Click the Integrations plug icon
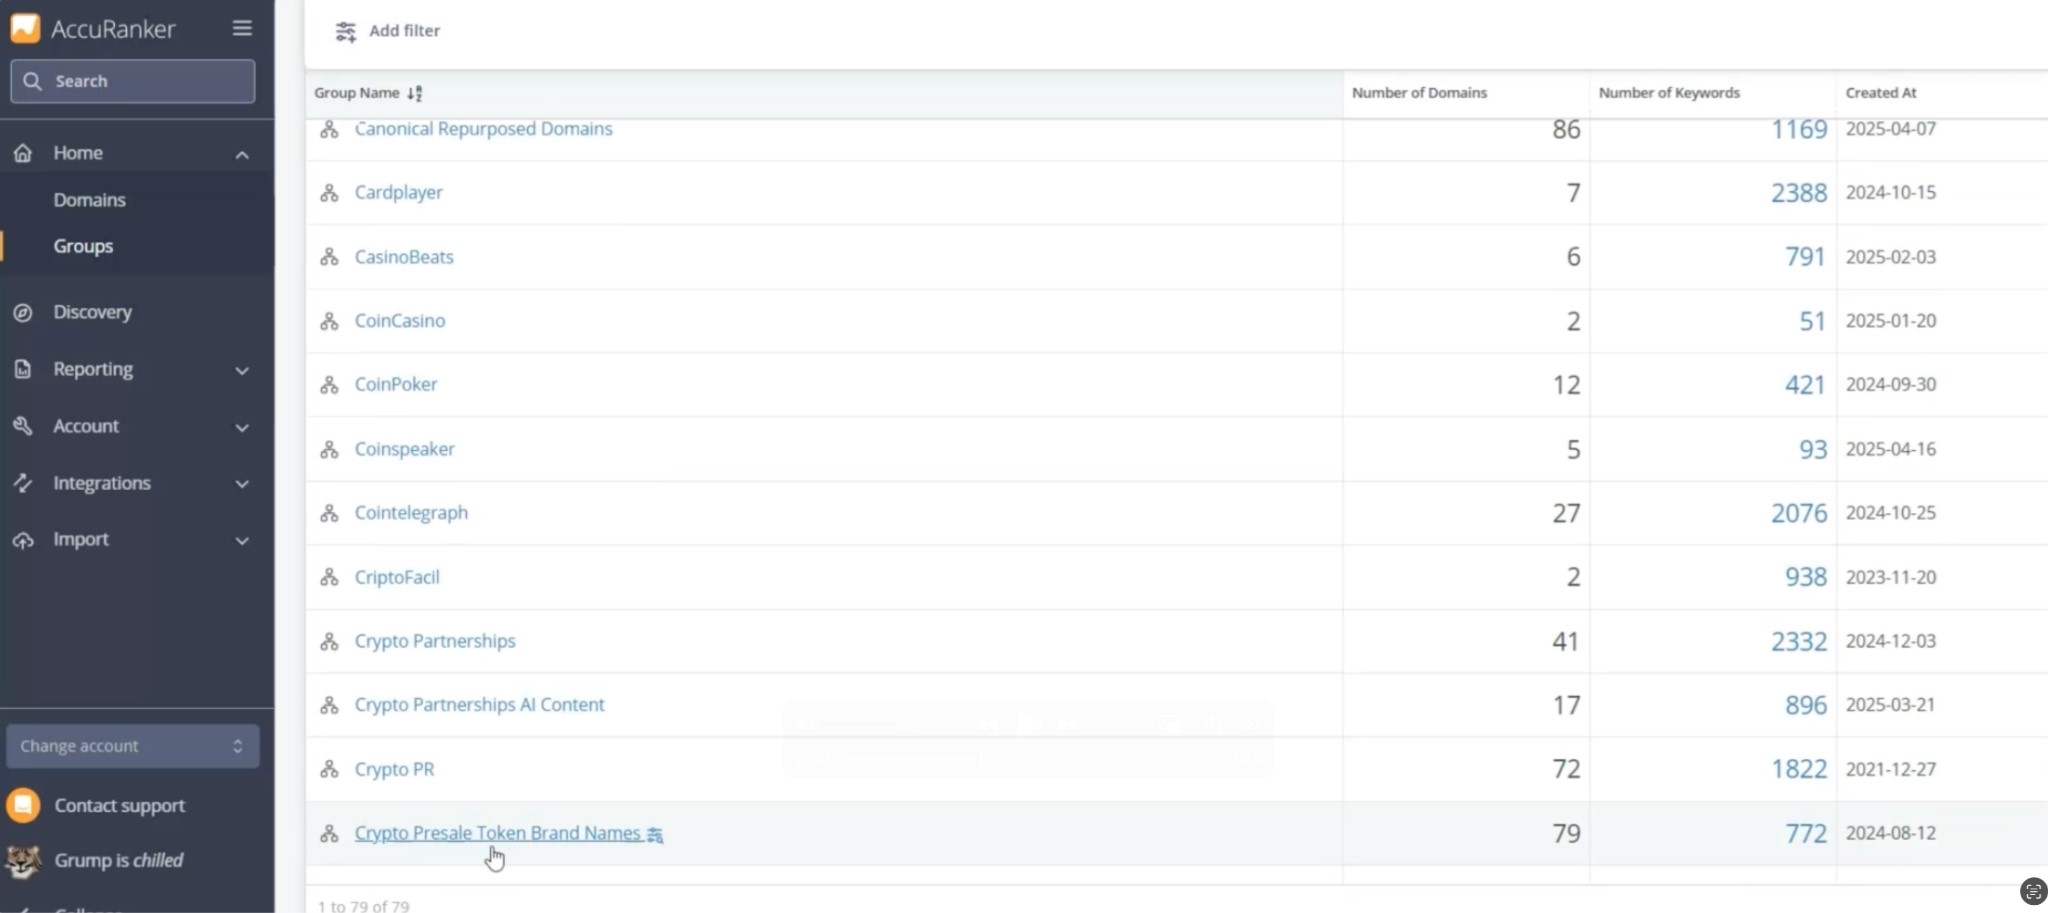This screenshot has width=2048, height=913. (x=23, y=483)
